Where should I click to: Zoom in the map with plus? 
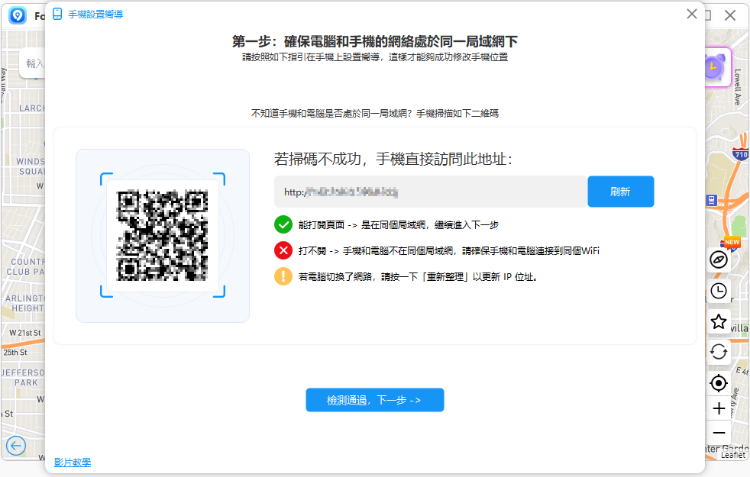pos(718,409)
